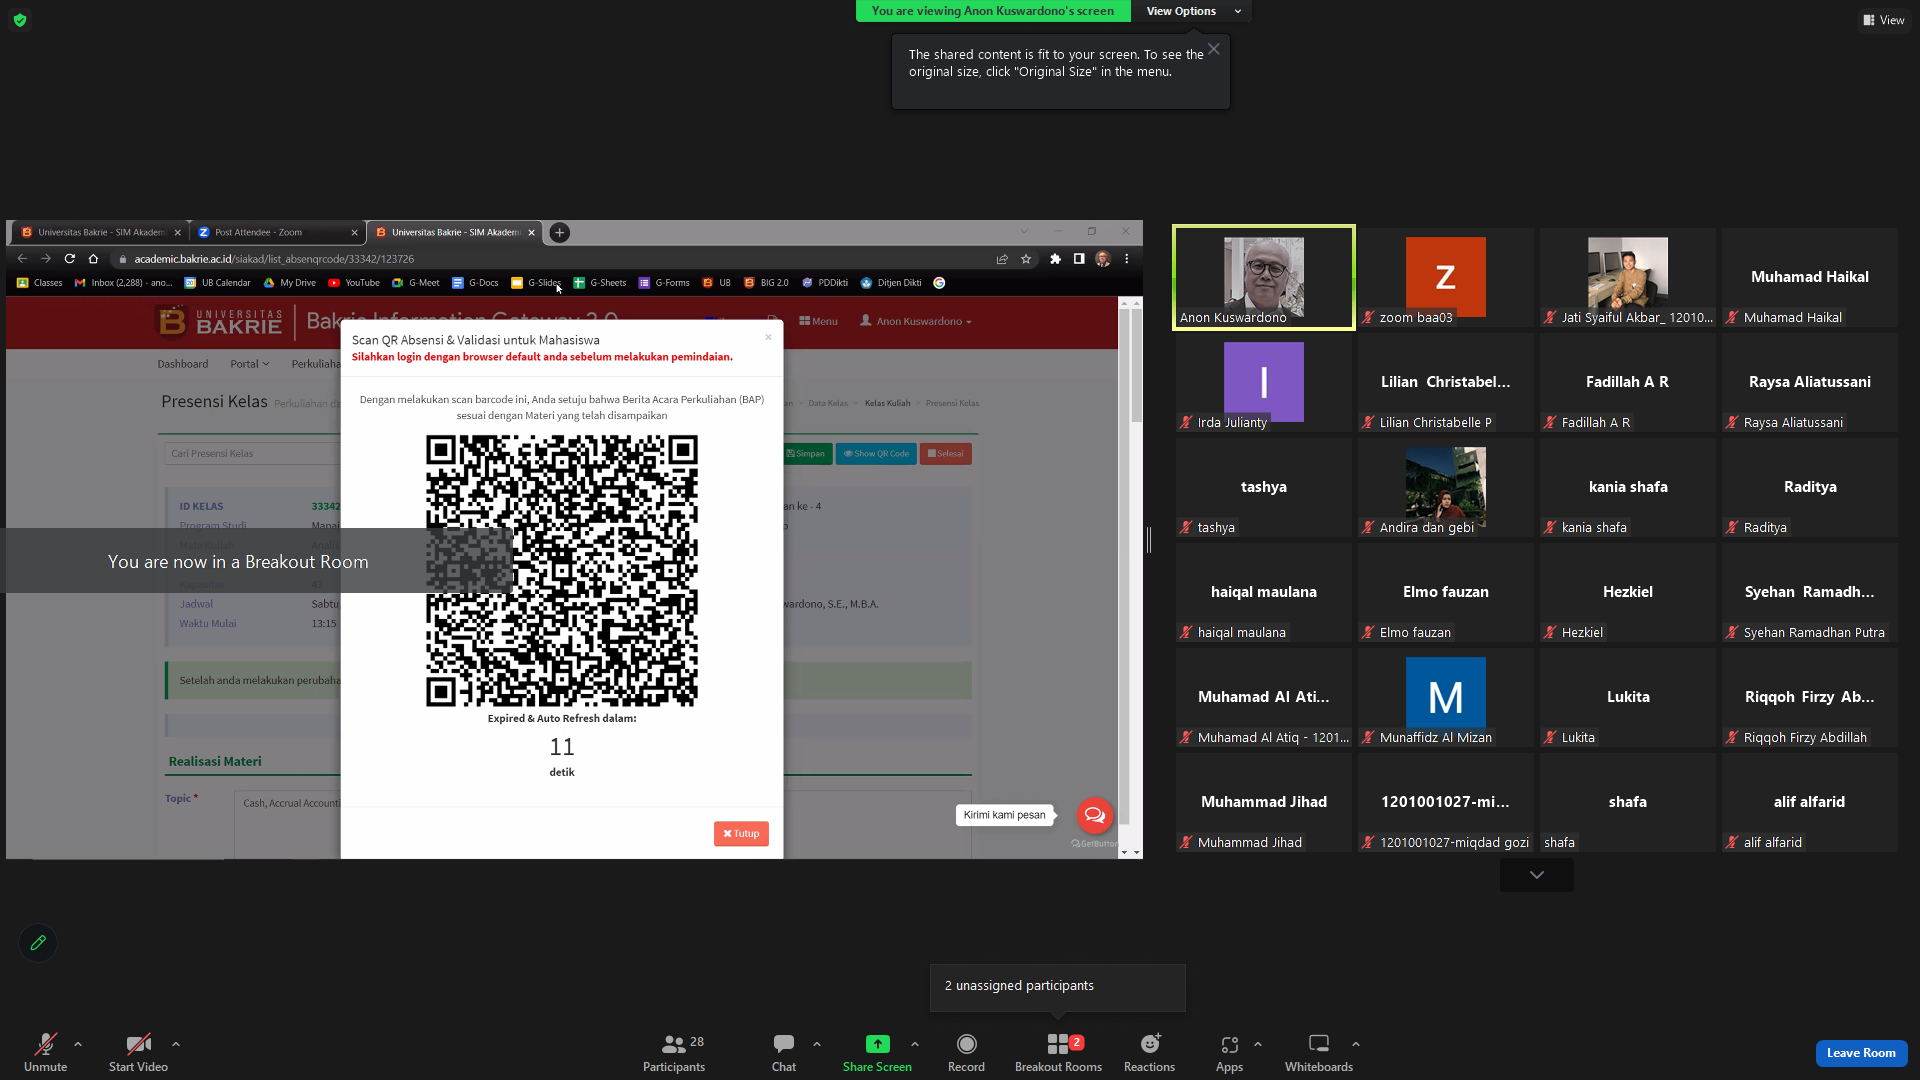Open a new browser tab

tap(560, 232)
